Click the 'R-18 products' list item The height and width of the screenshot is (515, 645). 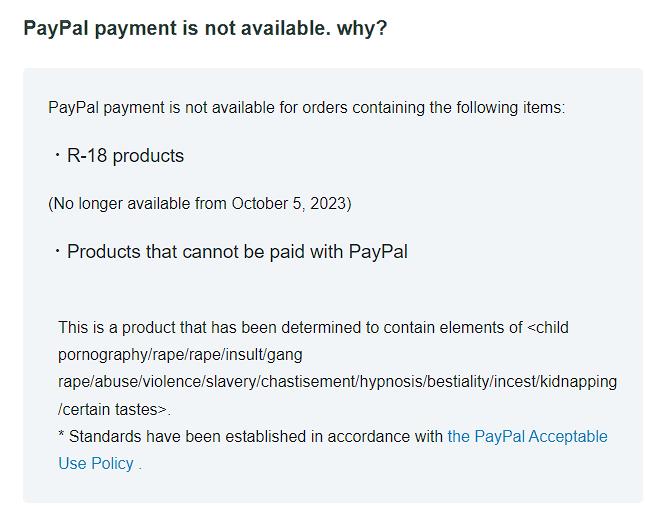[125, 156]
